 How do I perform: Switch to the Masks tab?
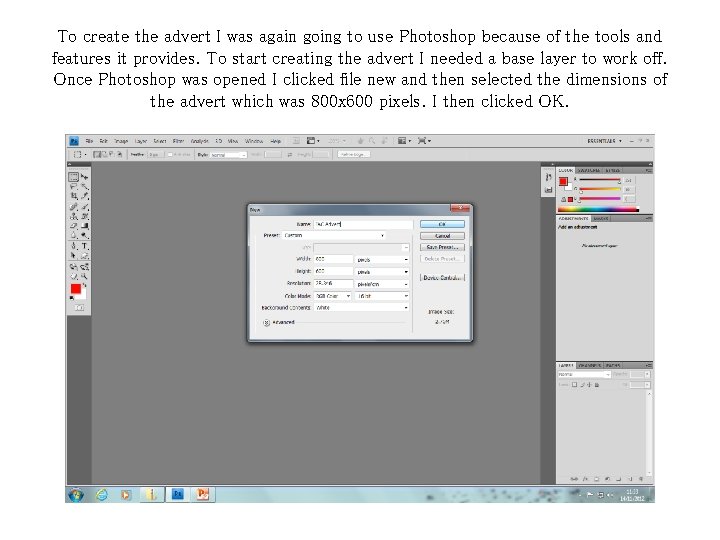601,219
